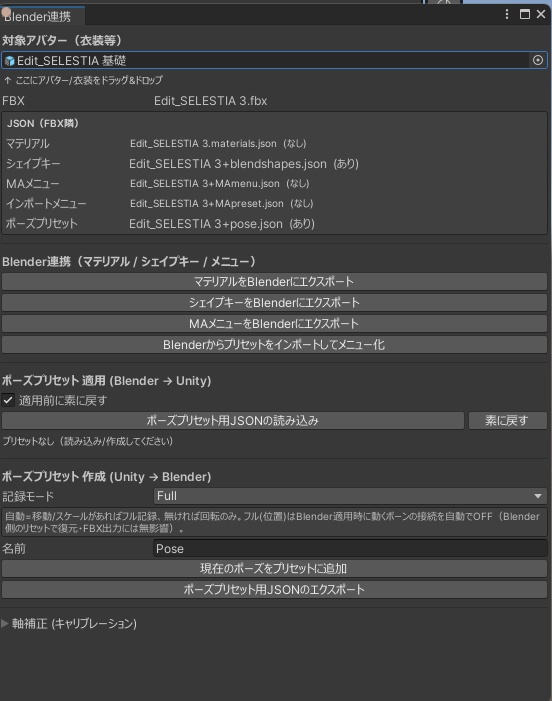Click the プリセットなし status message

click(88, 441)
